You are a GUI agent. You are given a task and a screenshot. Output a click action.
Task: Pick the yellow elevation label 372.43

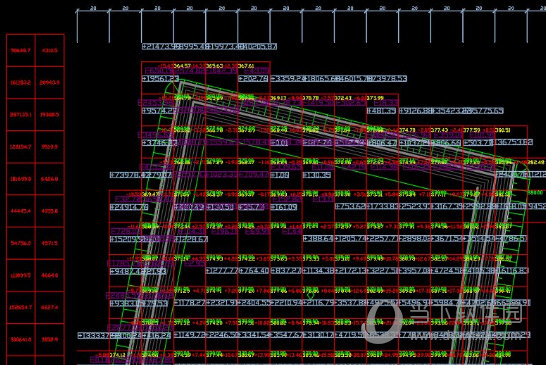click(343, 98)
